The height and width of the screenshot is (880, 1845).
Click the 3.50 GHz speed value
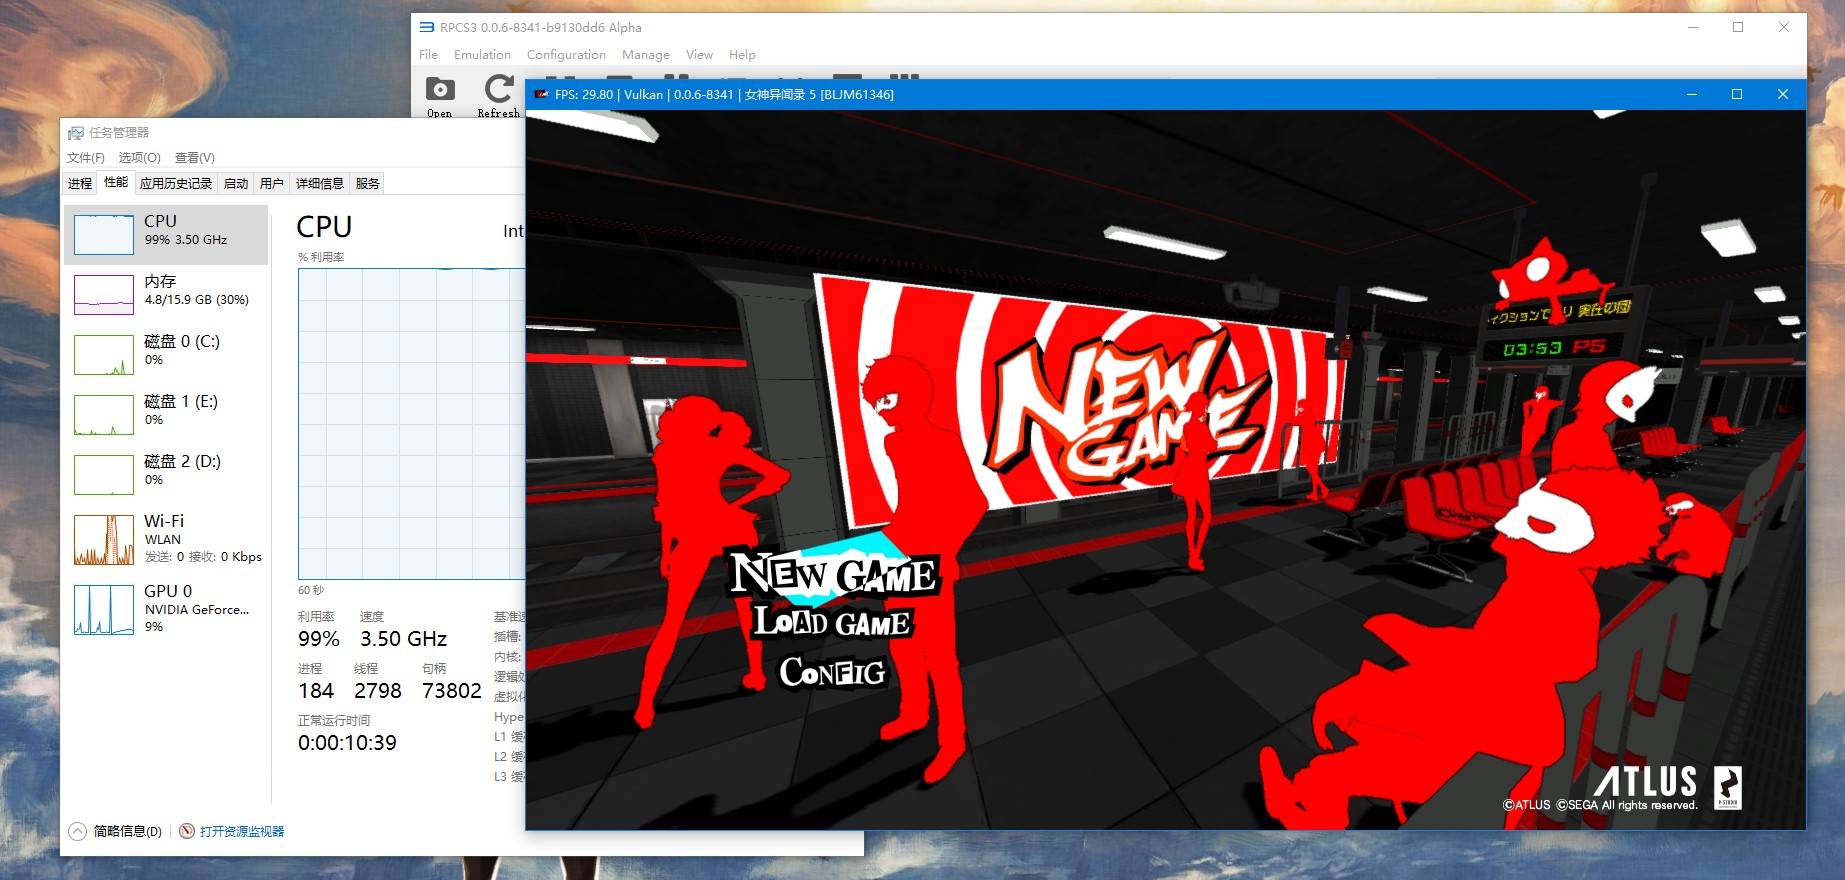(403, 638)
